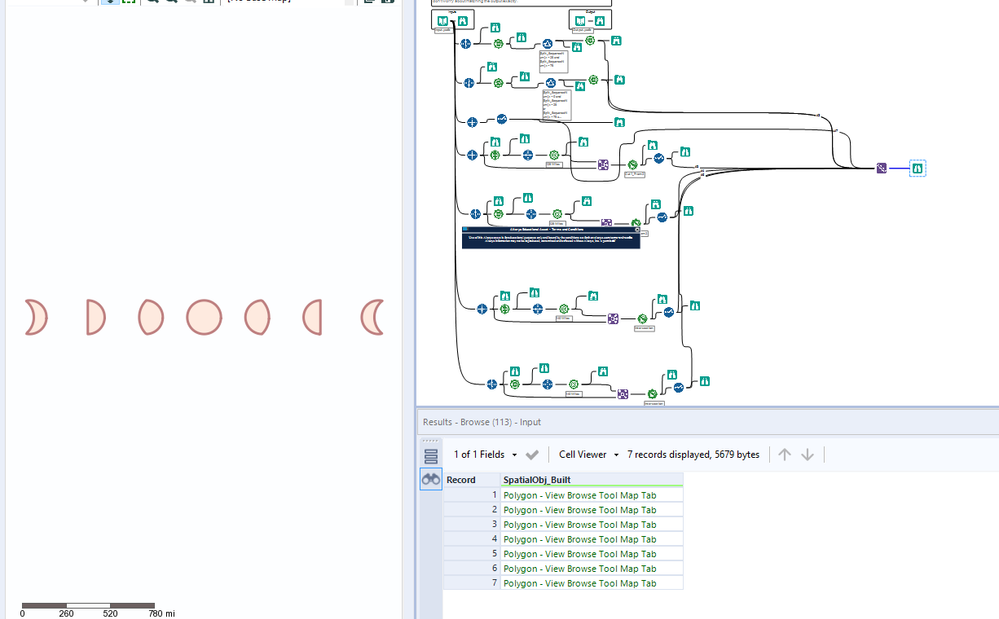The height and width of the screenshot is (619, 999).
Task: Select the Browse tool inside Input container
Action: point(463,21)
